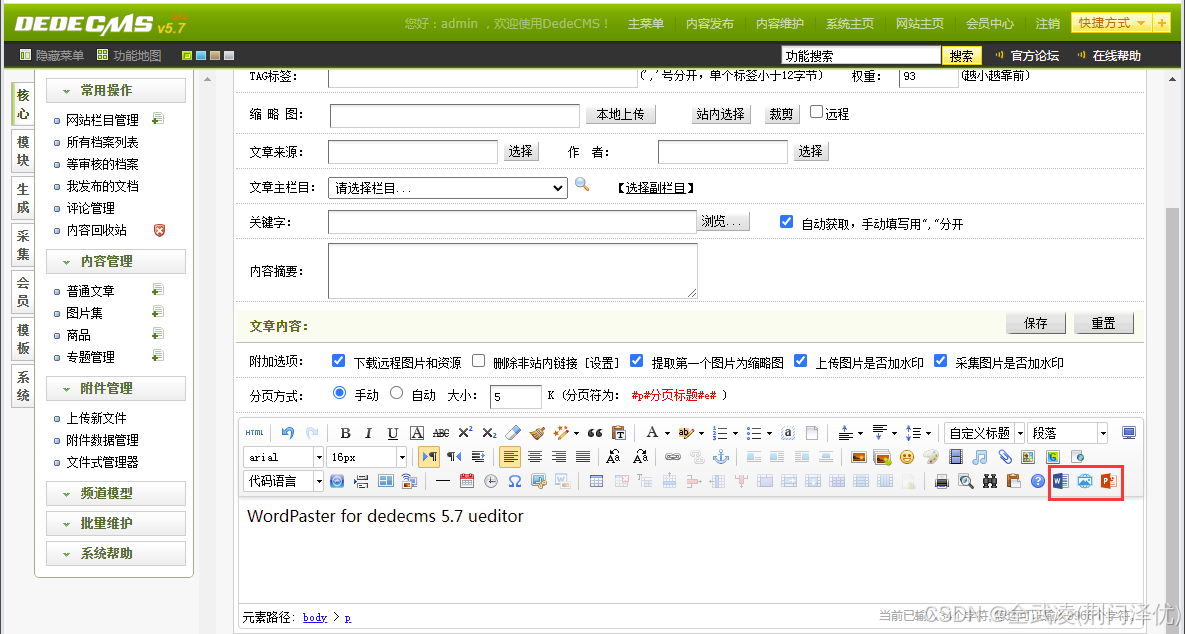Insert a special character with the Omega icon
This screenshot has height=634, width=1185.
tap(515, 481)
